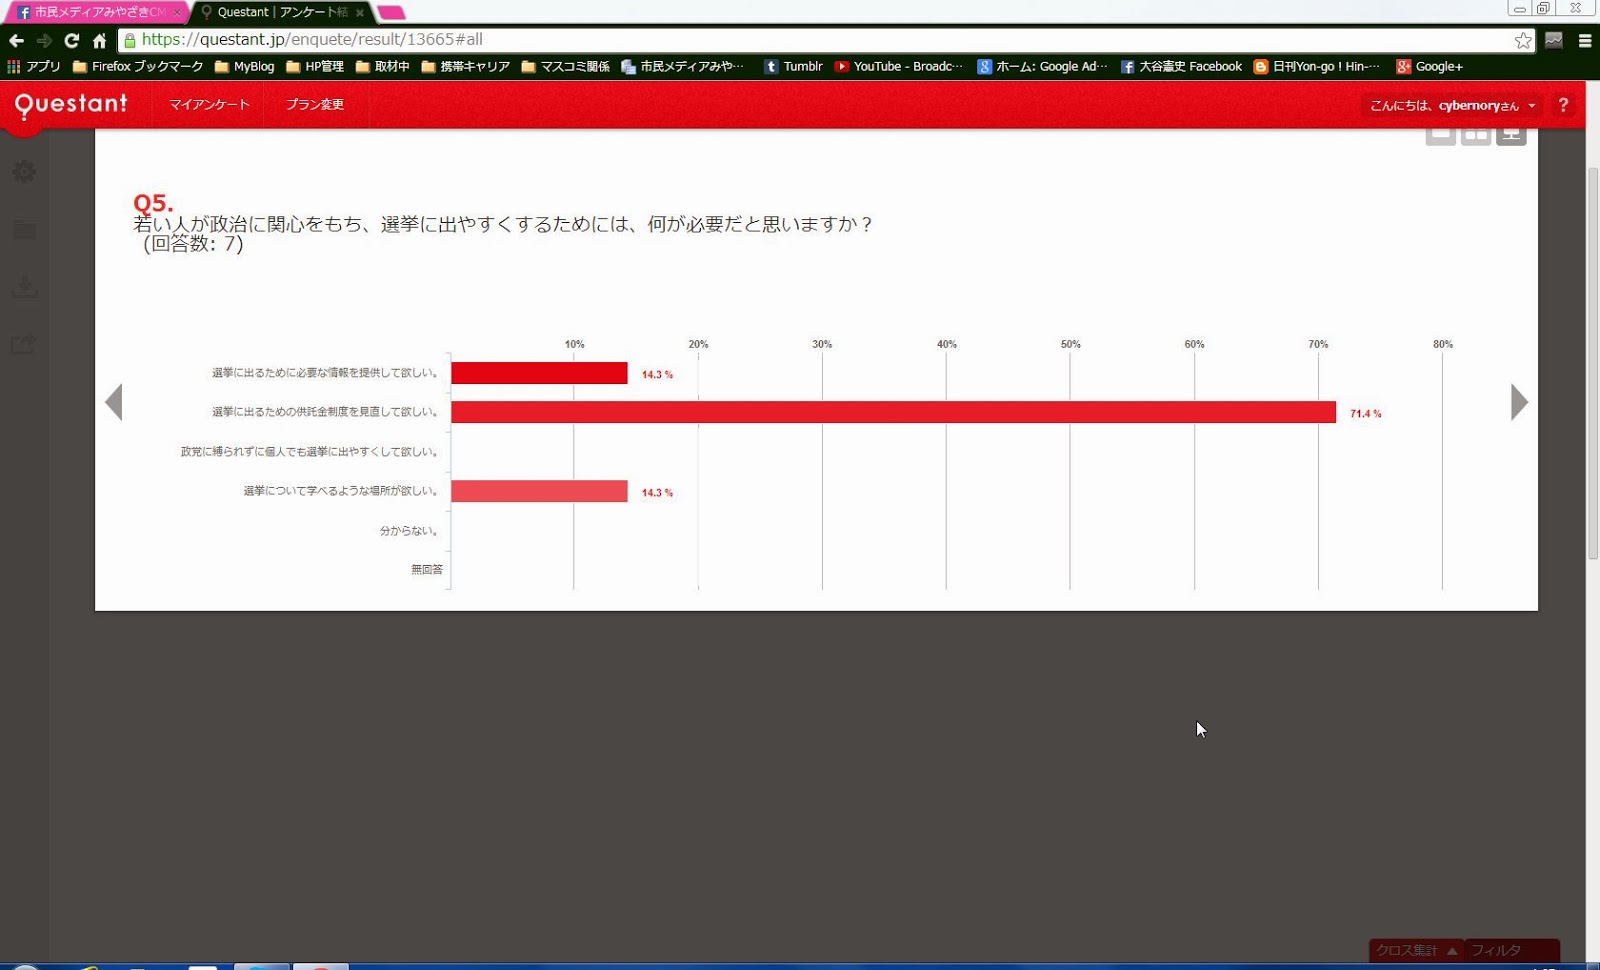Open the マイアンケート menu
Screen dimensions: 1600x970
(x=209, y=105)
